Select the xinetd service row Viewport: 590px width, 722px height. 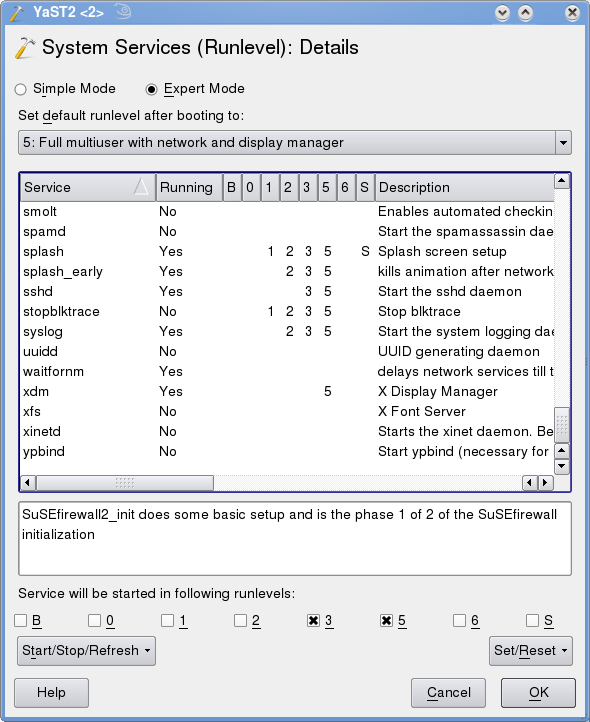click(287, 432)
